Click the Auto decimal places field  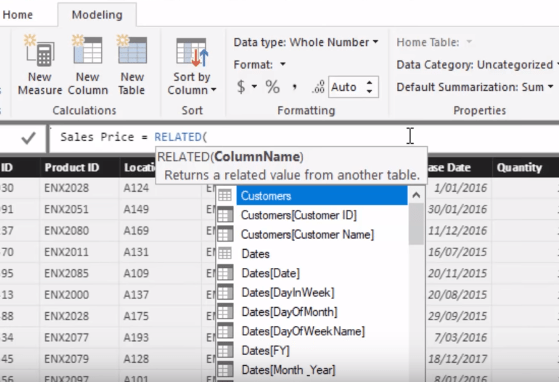[x=346, y=87]
